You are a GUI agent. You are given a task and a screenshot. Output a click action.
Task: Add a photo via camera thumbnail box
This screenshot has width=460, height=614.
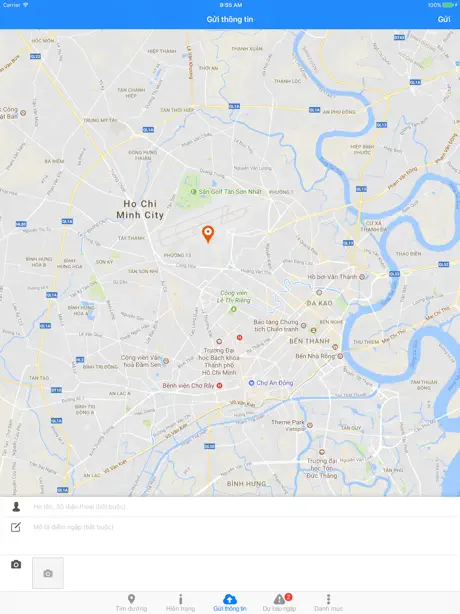(x=48, y=573)
